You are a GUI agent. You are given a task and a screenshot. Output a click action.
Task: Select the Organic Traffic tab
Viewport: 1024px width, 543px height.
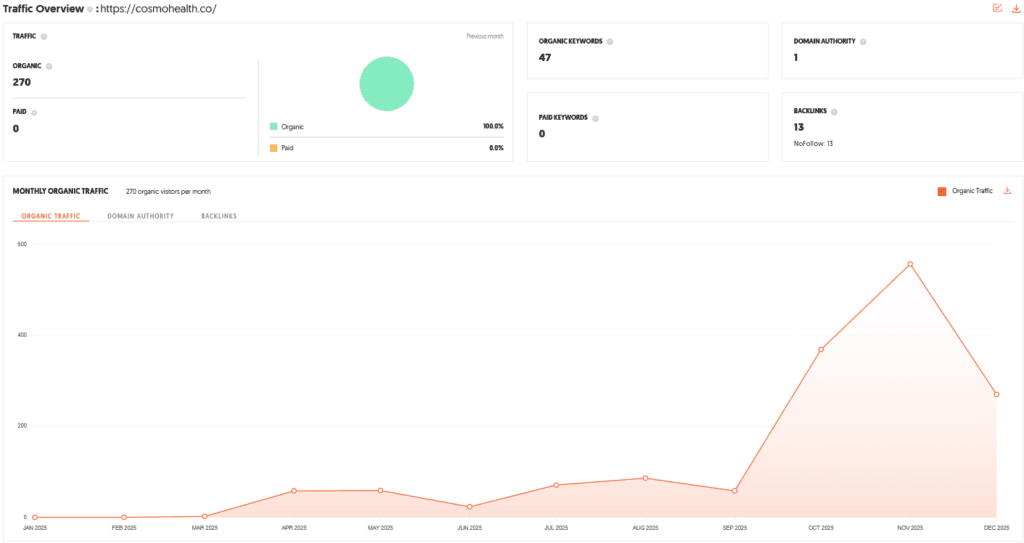[51, 216]
